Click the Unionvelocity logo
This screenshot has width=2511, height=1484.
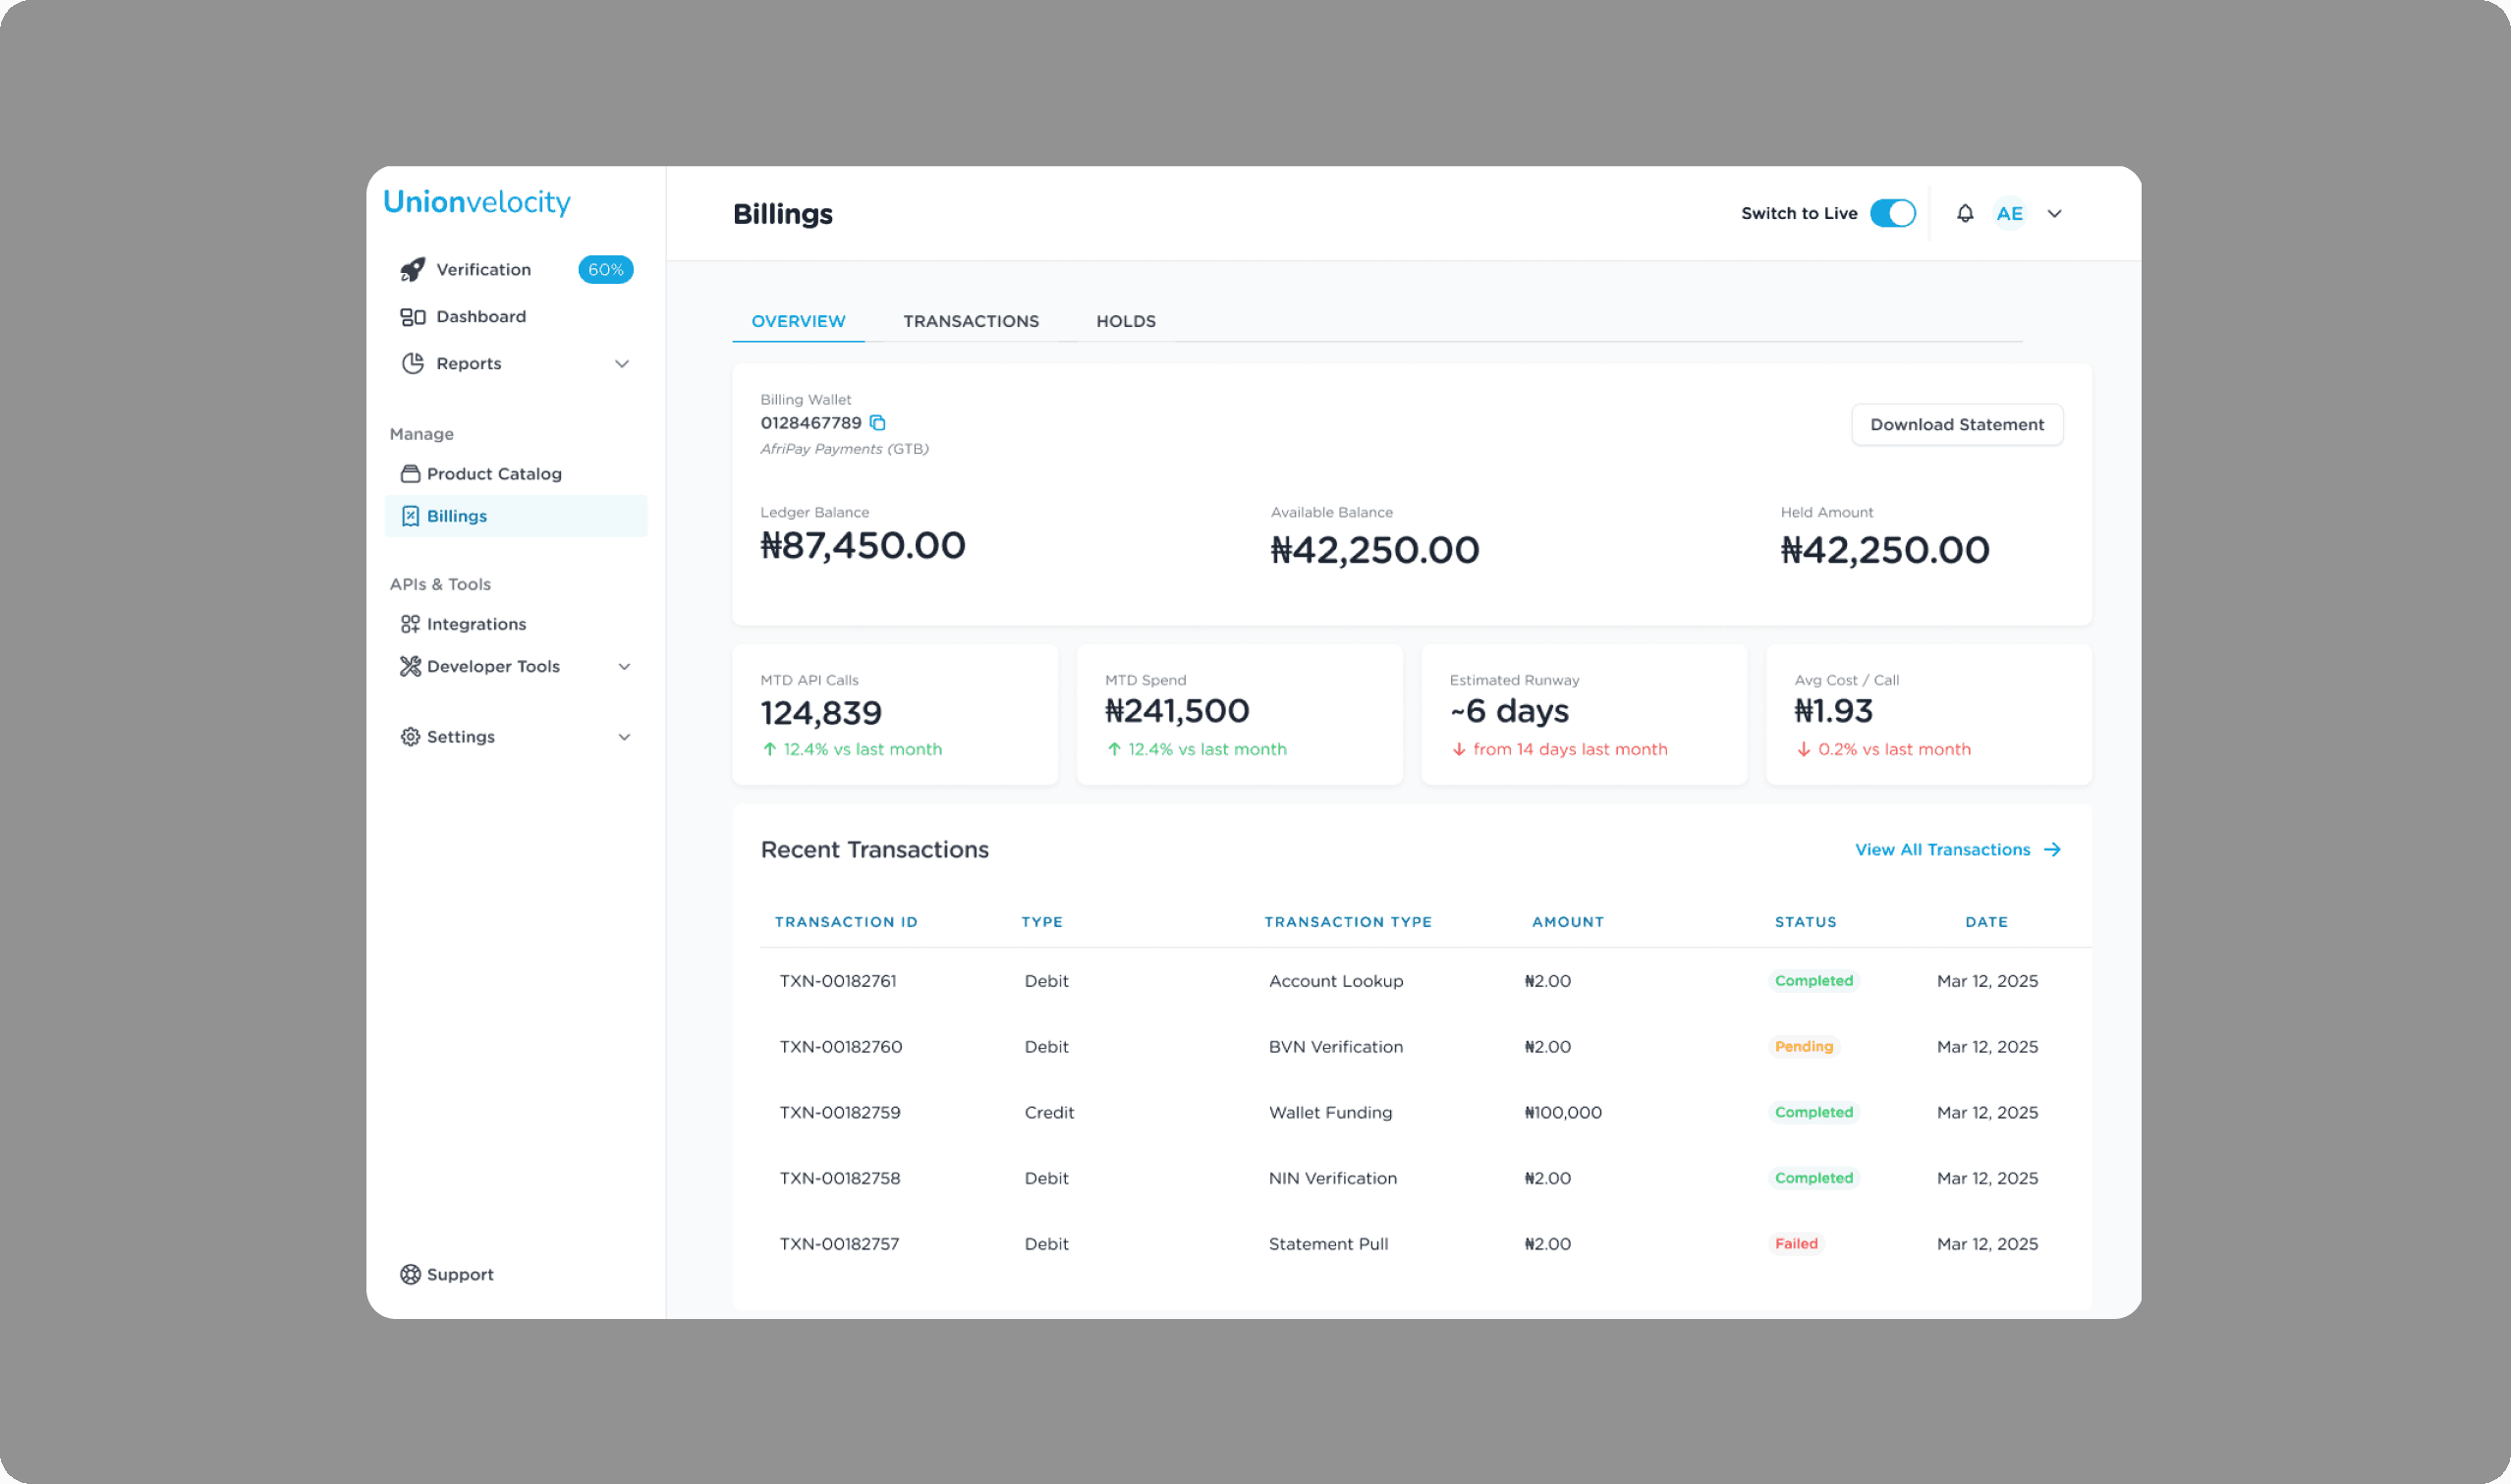477,203
